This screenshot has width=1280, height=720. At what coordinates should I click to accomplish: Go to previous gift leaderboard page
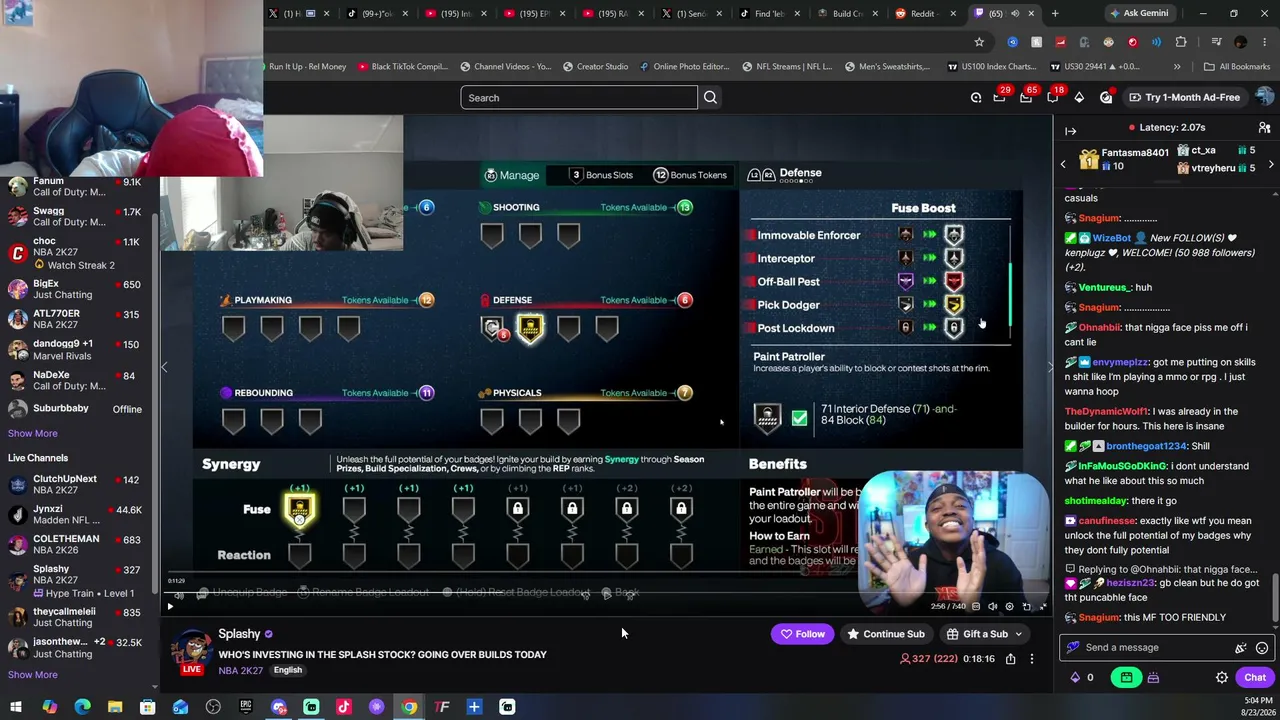[x=1063, y=164]
